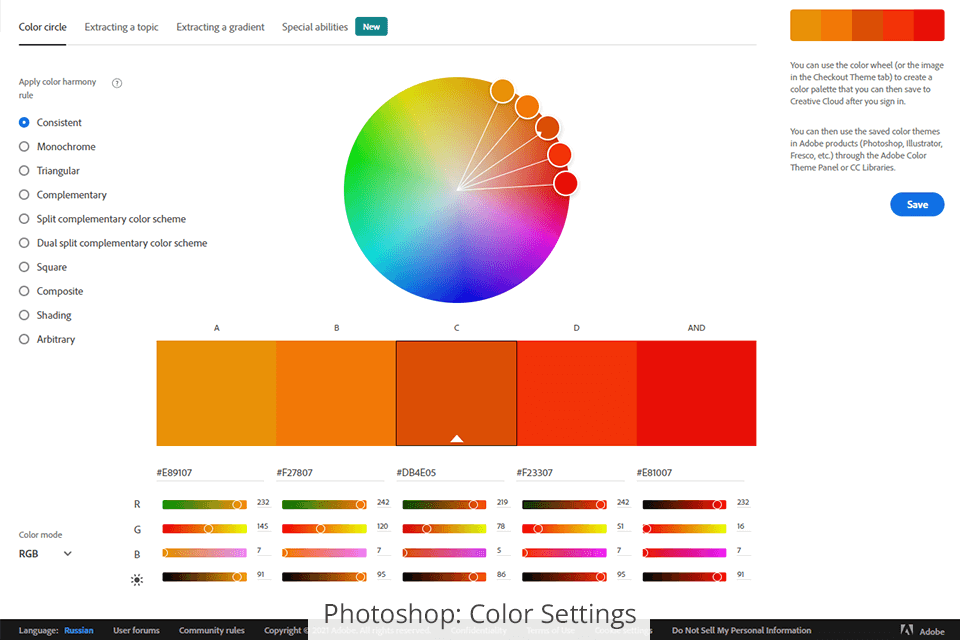
Task: Select the bottom red color wheel handle
Action: 565,183
